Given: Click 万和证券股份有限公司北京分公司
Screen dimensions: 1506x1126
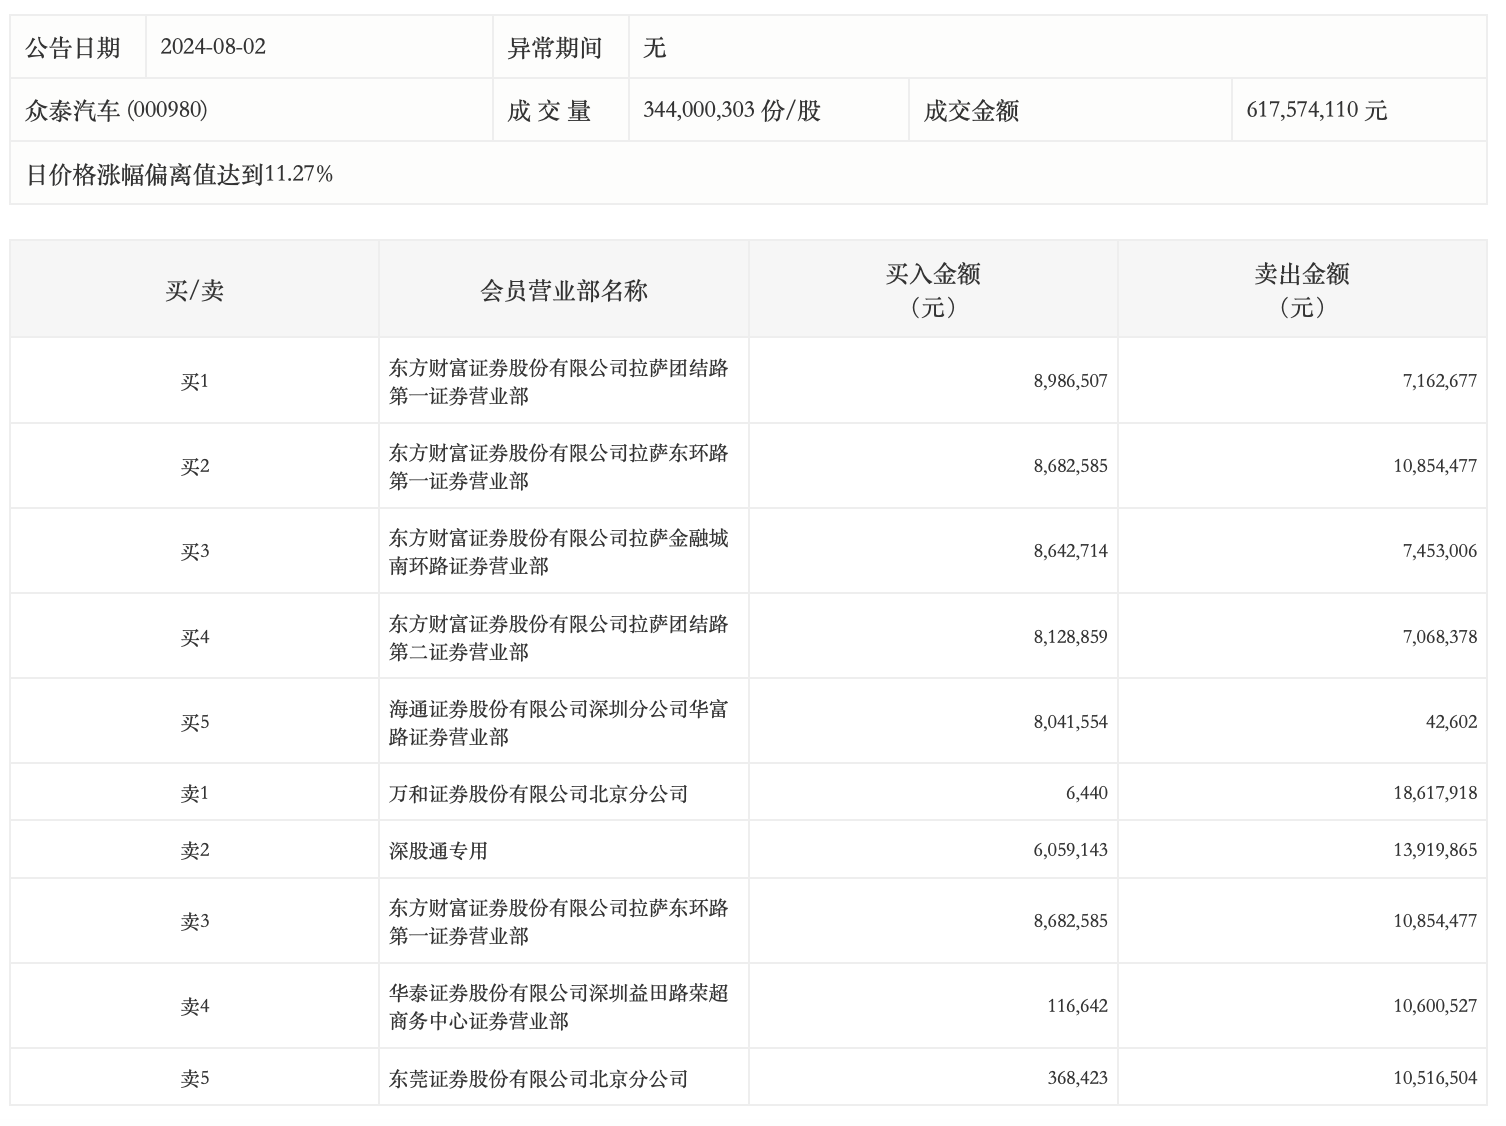Looking at the screenshot, I should [538, 794].
